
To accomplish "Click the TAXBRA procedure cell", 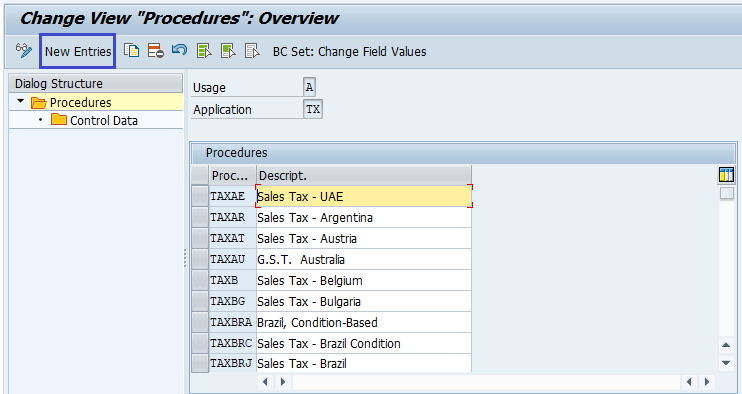I will [232, 322].
